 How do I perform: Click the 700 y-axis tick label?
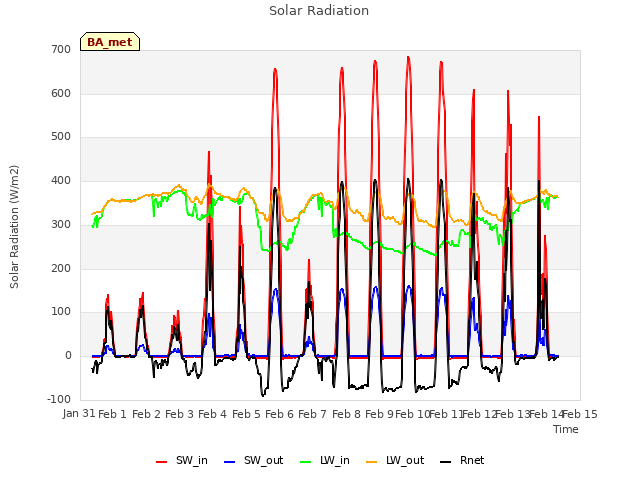click(61, 49)
